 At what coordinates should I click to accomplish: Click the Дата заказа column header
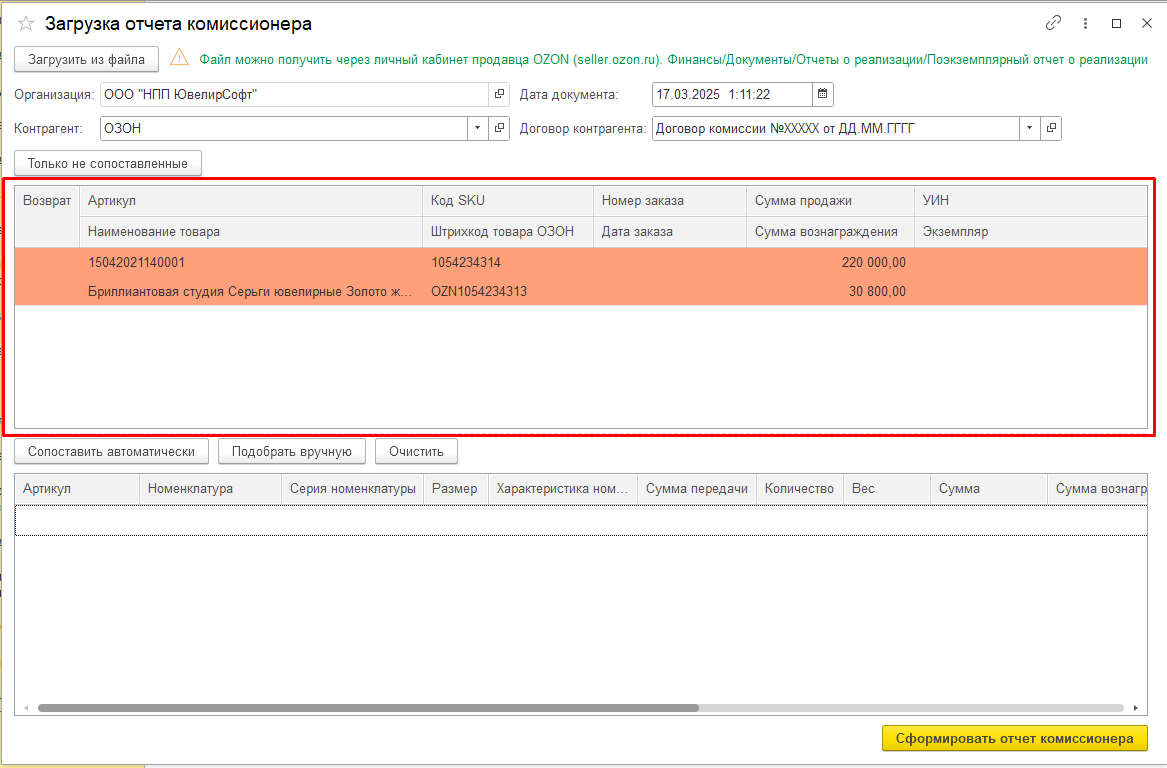(x=670, y=231)
